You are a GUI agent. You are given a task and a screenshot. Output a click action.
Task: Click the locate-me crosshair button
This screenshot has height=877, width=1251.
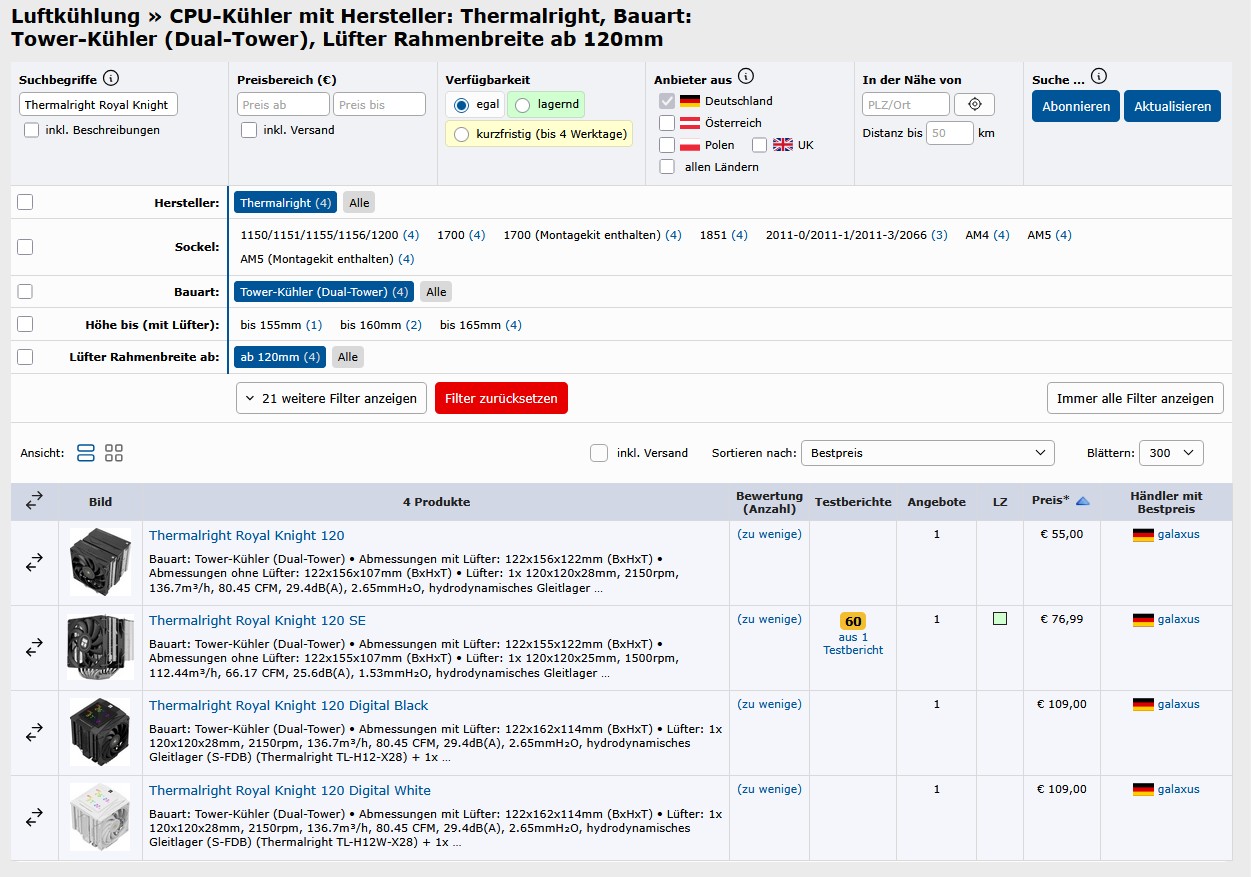click(975, 104)
